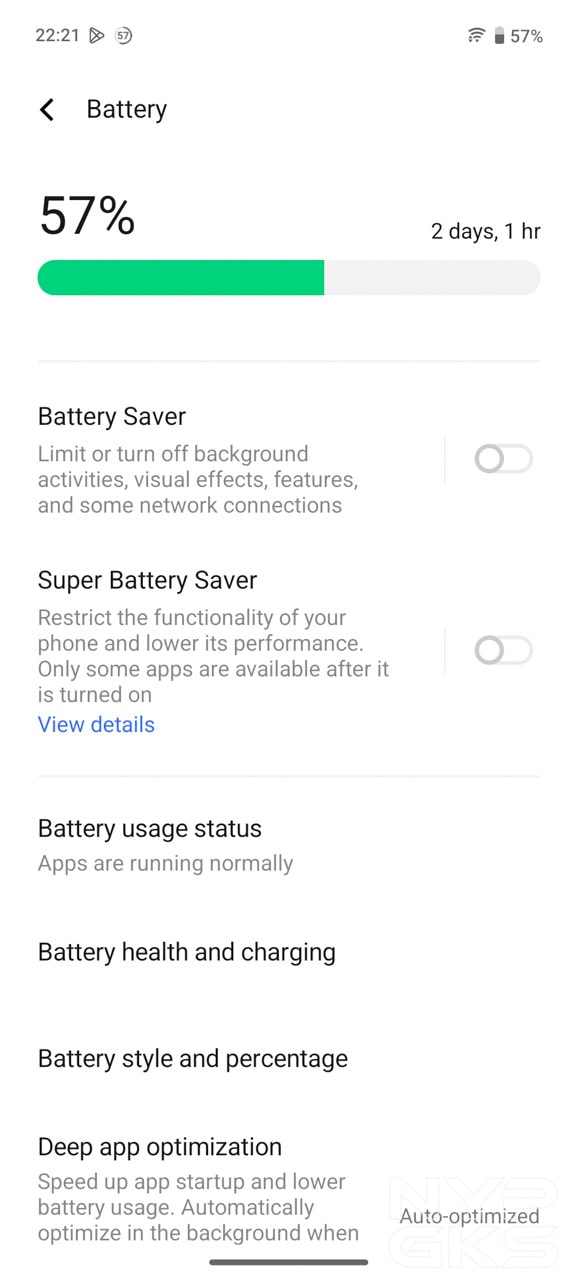Tap Apps are running normally text
Screen dimensions: 578x1280
click(x=165, y=863)
